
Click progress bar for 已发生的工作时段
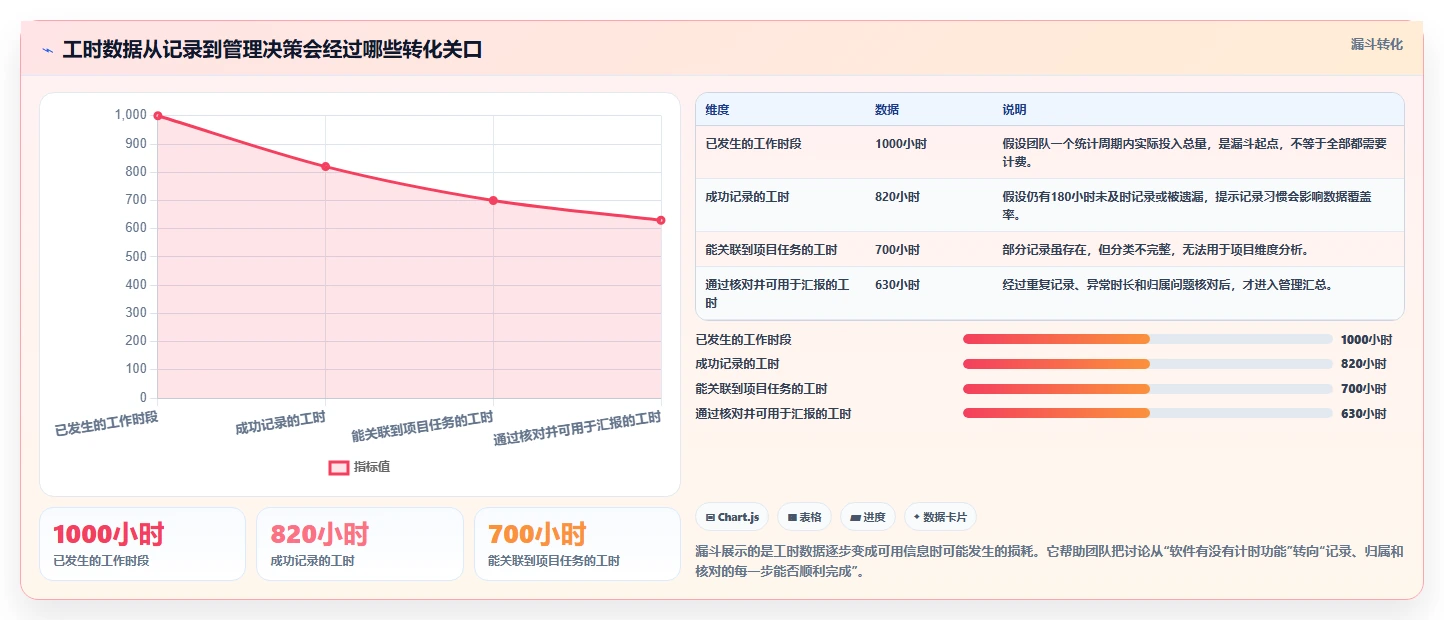click(x=1147, y=339)
